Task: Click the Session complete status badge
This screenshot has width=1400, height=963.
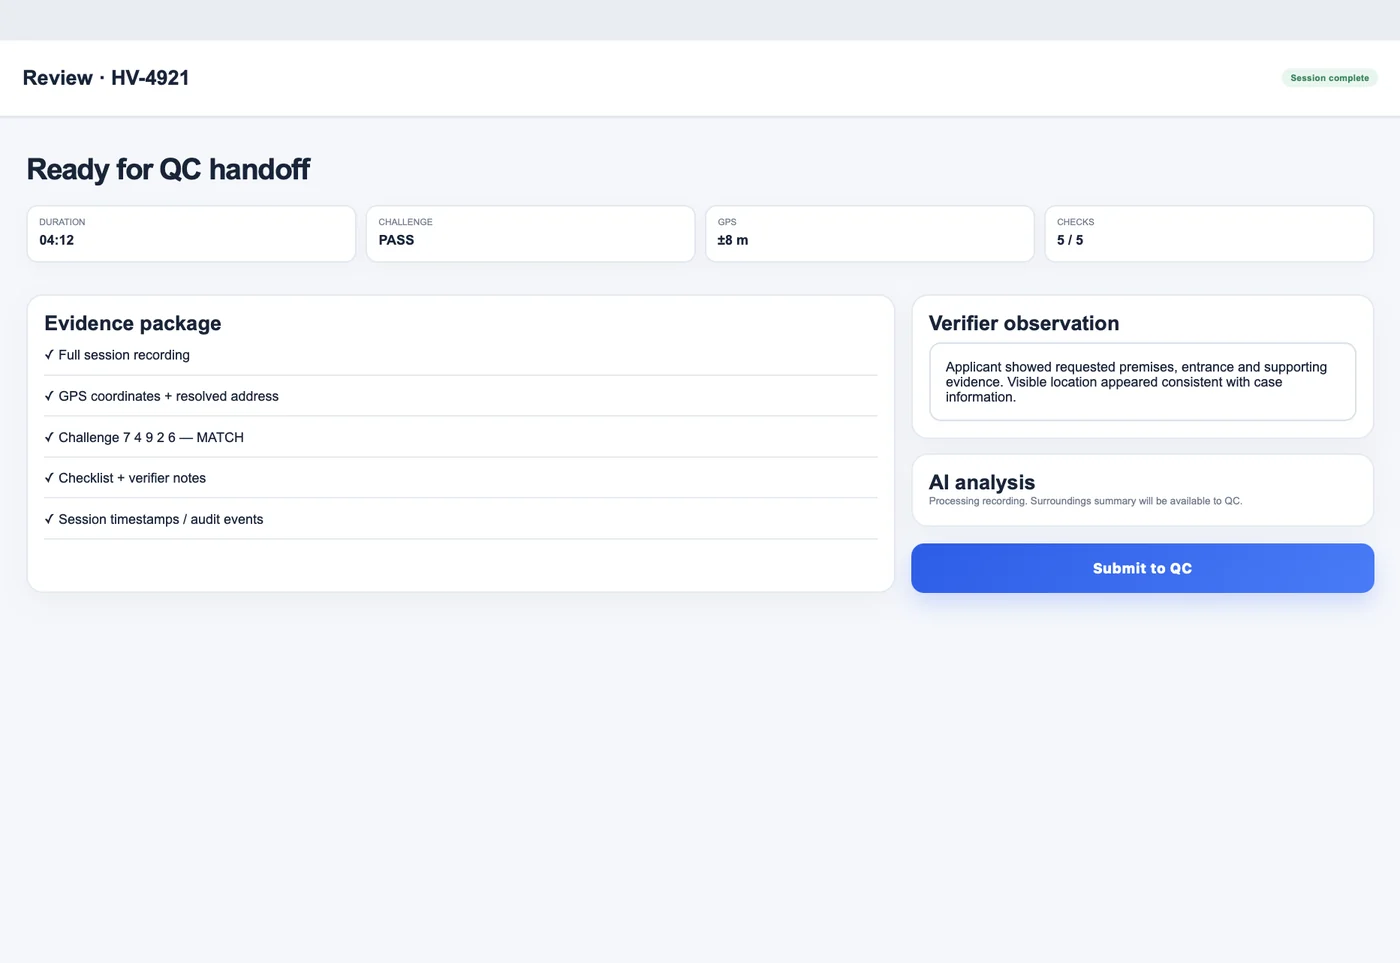Action: [1329, 78]
